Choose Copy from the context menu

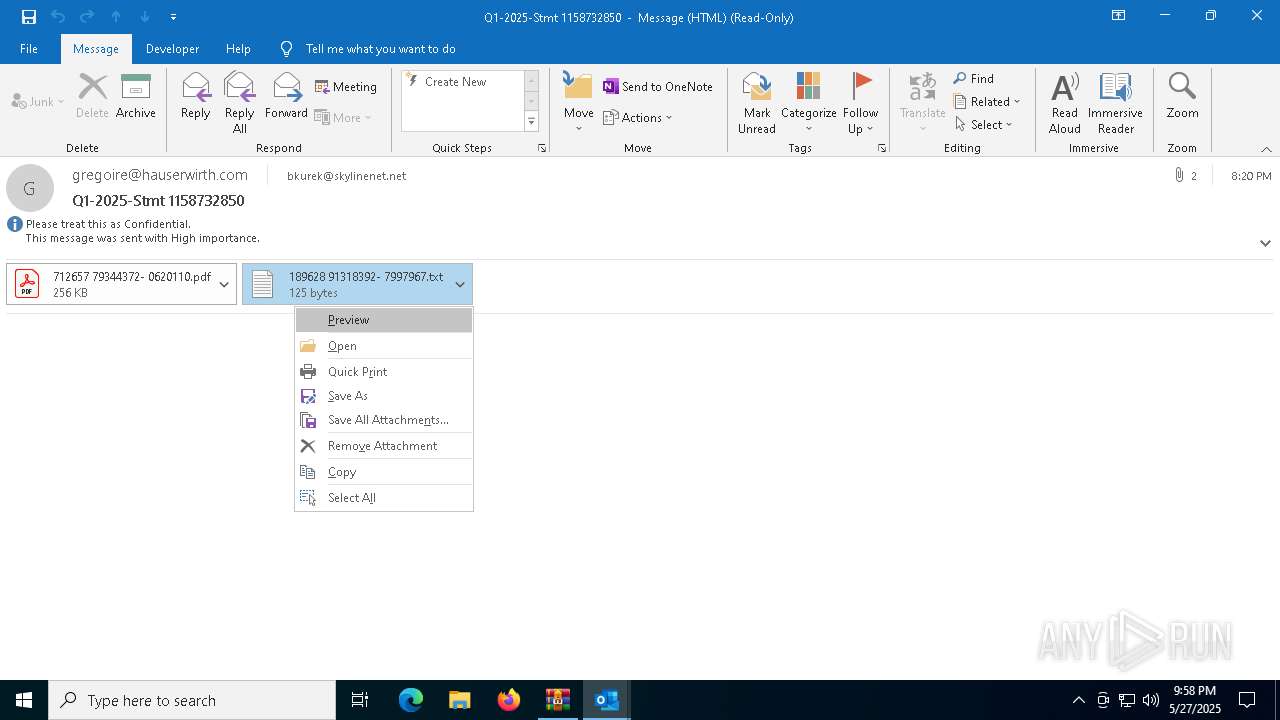coord(384,472)
